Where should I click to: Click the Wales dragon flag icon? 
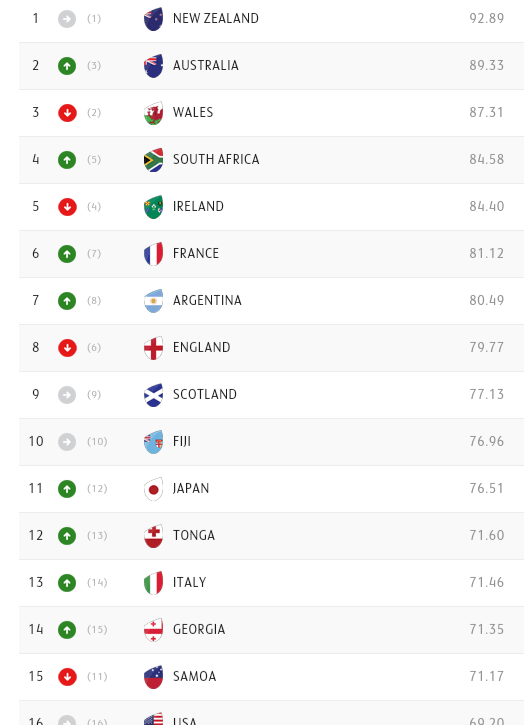(x=153, y=113)
